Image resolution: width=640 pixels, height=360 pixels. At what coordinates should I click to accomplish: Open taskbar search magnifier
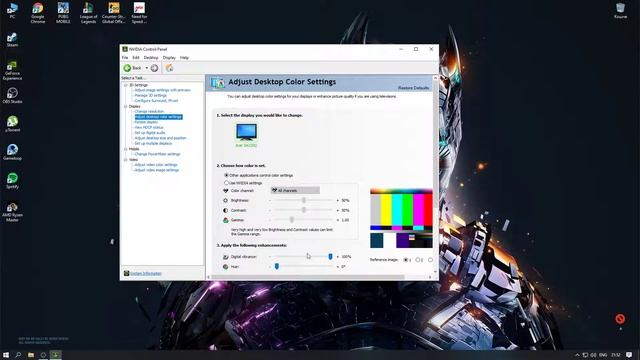(x=18, y=355)
